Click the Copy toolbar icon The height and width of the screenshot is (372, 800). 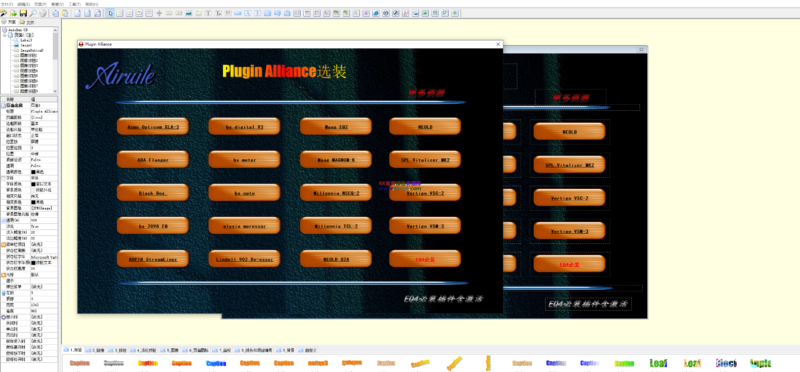[x=55, y=13]
